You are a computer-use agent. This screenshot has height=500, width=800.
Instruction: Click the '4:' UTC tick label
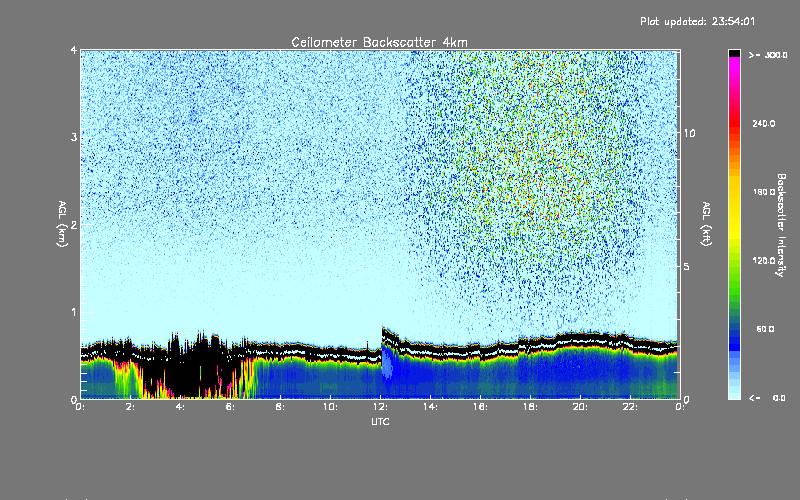(x=181, y=407)
